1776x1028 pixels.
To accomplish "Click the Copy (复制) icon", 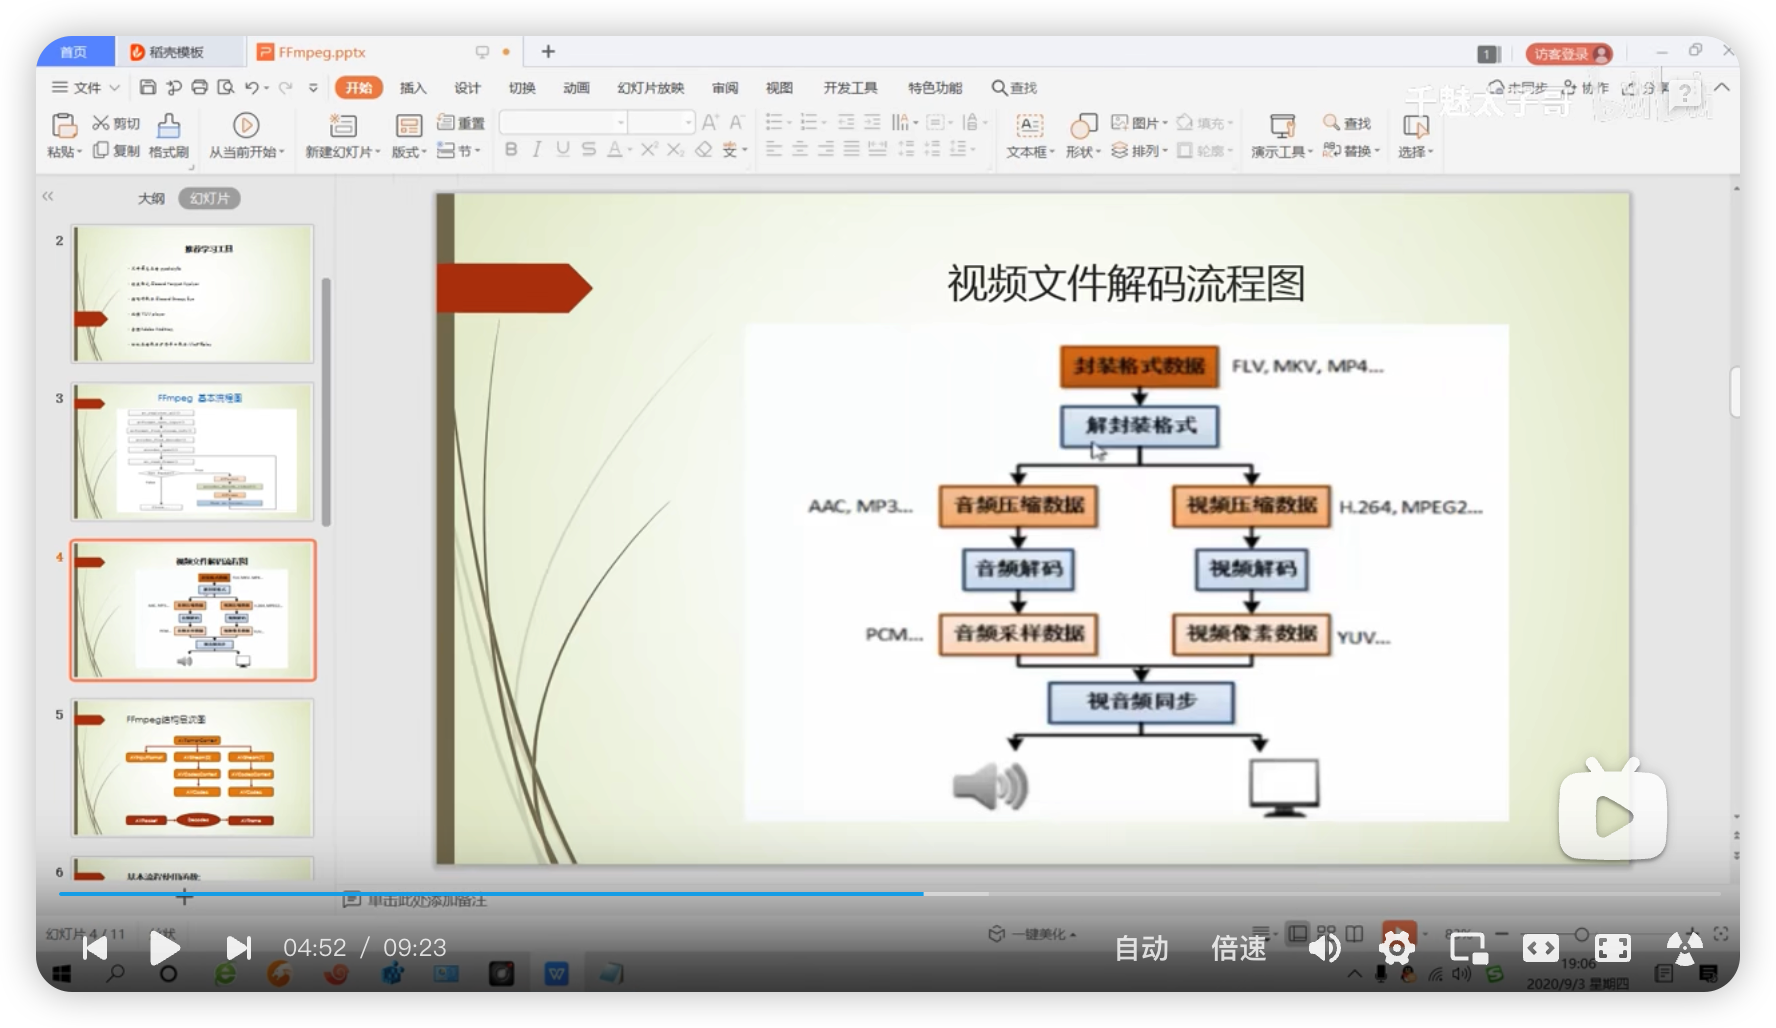I will (100, 150).
